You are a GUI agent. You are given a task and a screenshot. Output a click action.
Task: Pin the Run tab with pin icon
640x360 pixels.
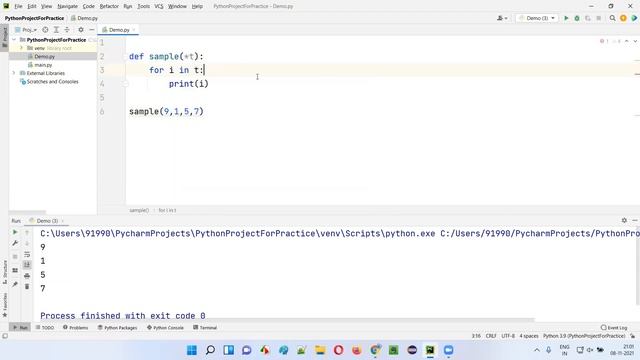click(15, 284)
